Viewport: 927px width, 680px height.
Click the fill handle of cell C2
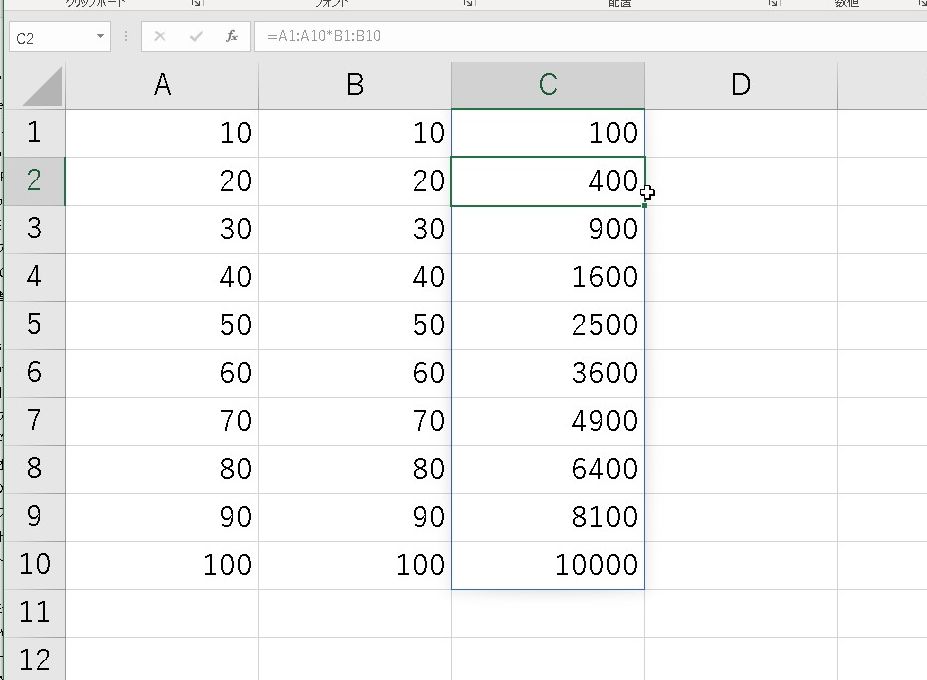click(645, 206)
